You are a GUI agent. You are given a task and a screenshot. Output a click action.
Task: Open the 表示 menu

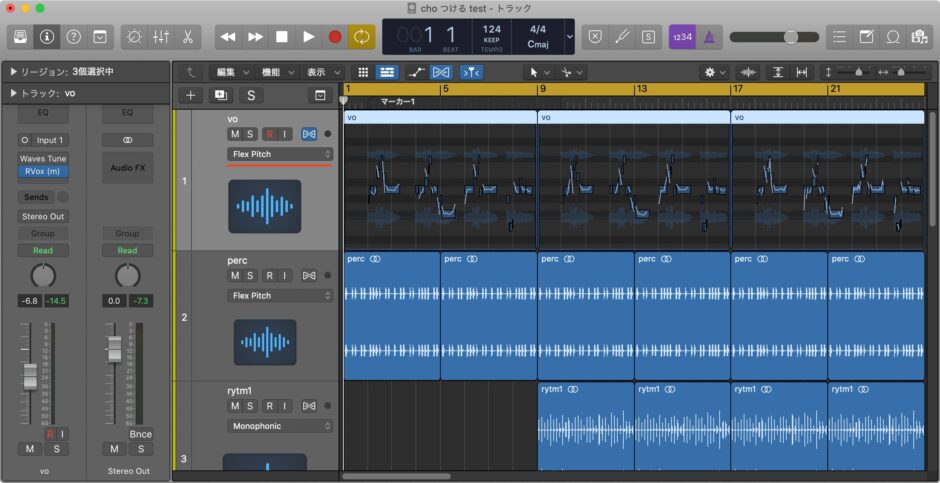pyautogui.click(x=318, y=72)
